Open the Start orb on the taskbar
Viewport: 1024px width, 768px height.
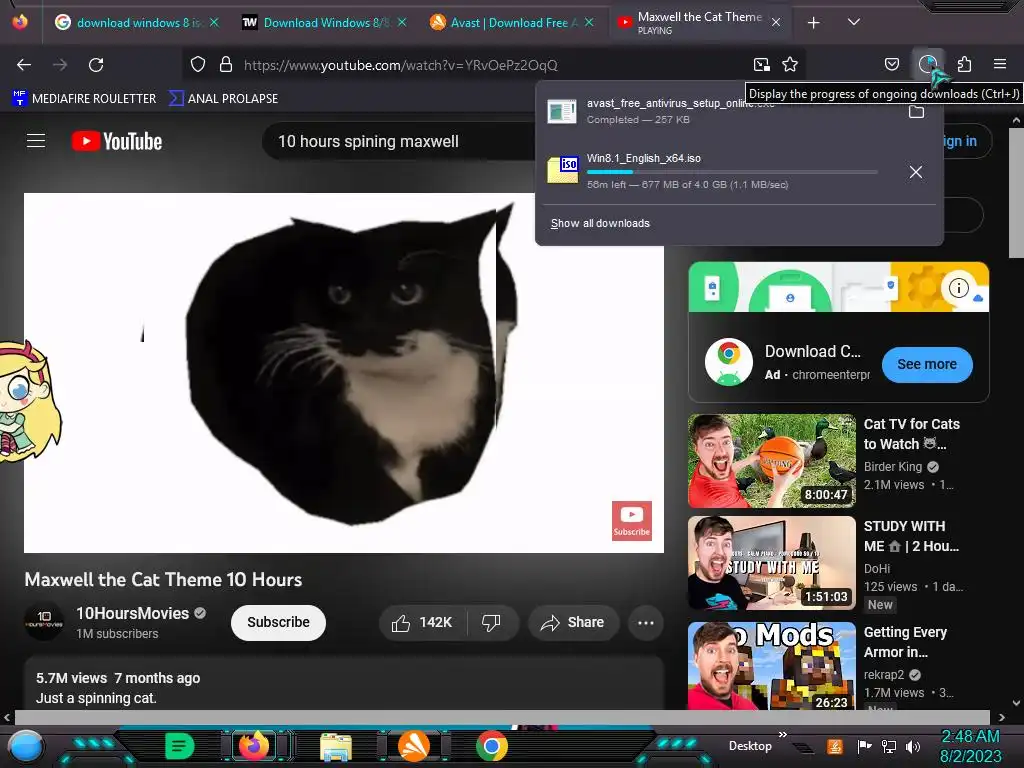[x=25, y=746]
